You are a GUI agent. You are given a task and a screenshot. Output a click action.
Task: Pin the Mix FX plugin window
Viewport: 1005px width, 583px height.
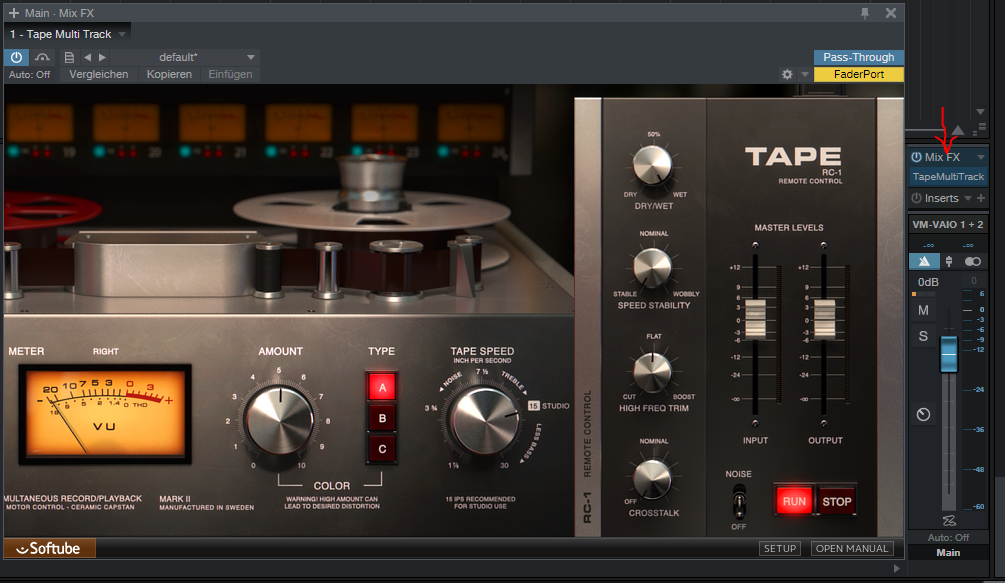click(x=865, y=13)
